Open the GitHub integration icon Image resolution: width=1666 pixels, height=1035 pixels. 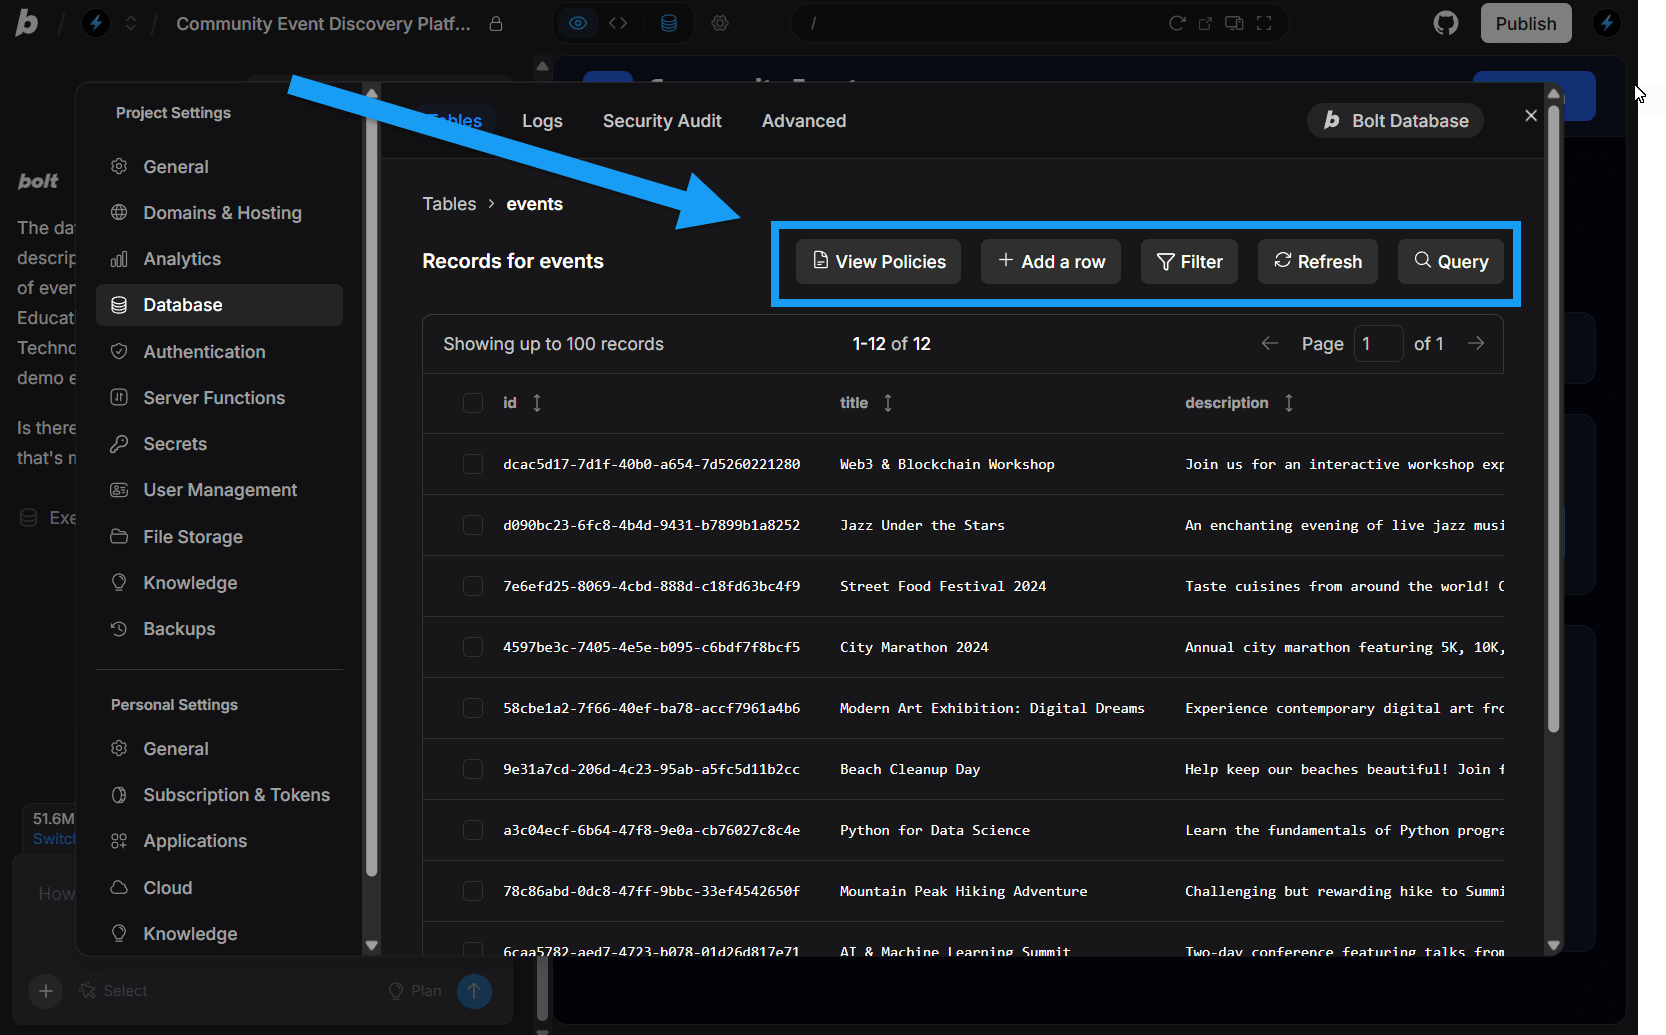pos(1445,22)
